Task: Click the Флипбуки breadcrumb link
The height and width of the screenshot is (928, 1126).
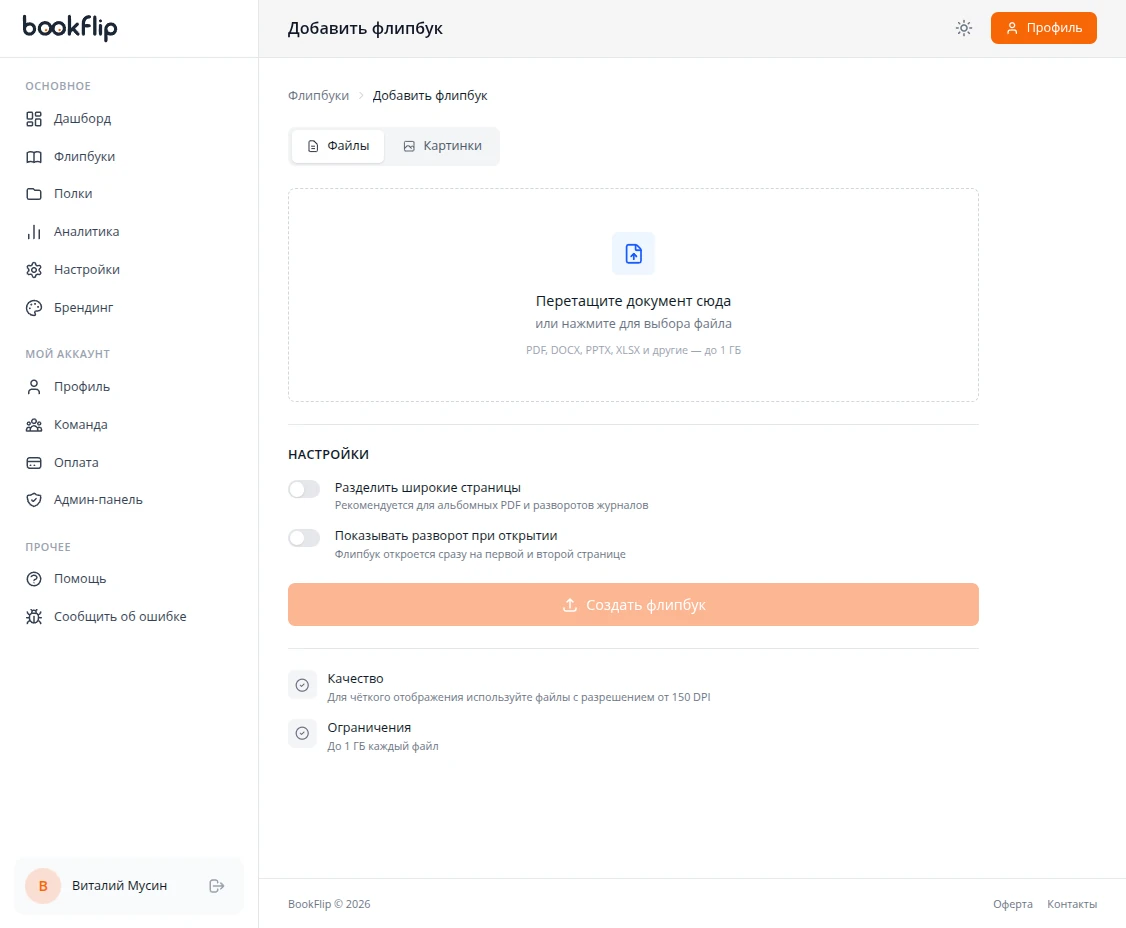Action: coord(318,96)
